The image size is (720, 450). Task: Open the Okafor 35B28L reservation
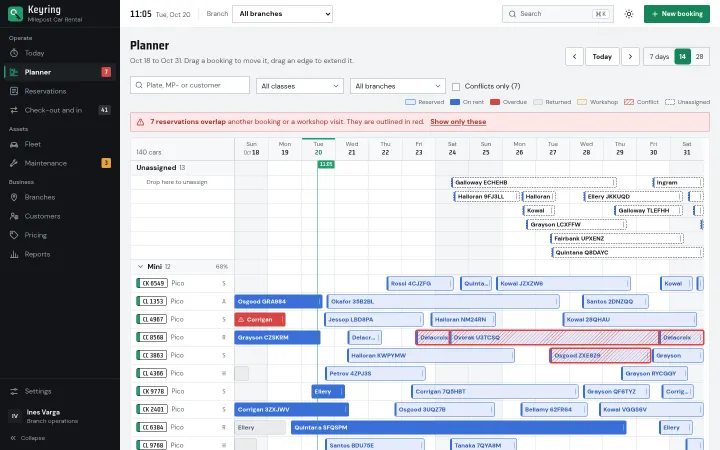[x=443, y=301]
